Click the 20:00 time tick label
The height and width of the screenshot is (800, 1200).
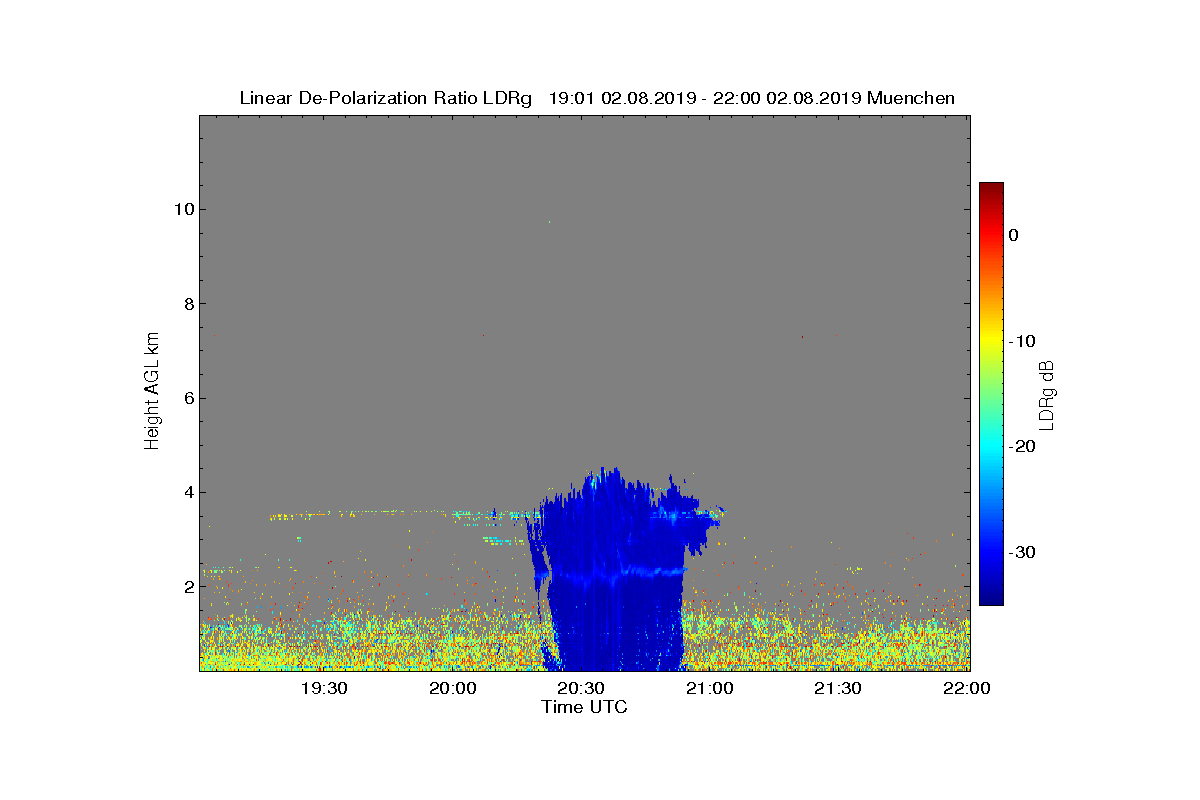click(x=452, y=688)
